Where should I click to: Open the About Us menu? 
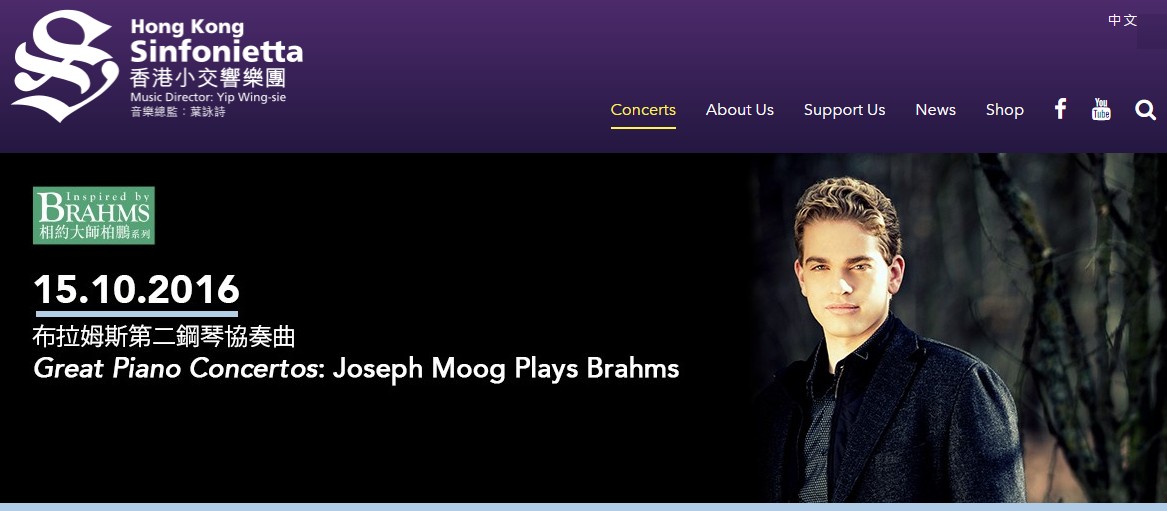coord(740,110)
